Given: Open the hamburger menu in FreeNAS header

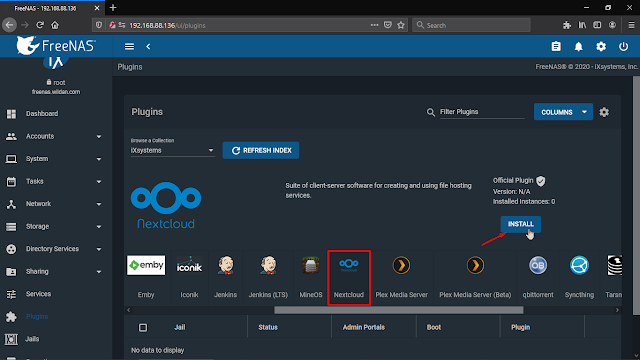Looking at the screenshot, I should [129, 47].
